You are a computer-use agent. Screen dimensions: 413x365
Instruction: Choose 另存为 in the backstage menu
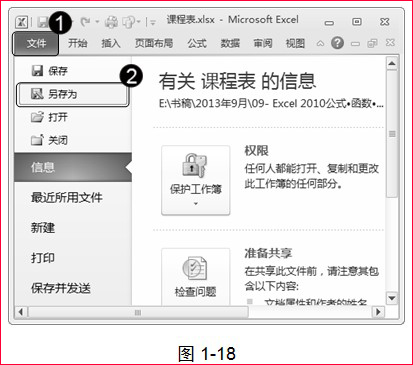[x=72, y=94]
